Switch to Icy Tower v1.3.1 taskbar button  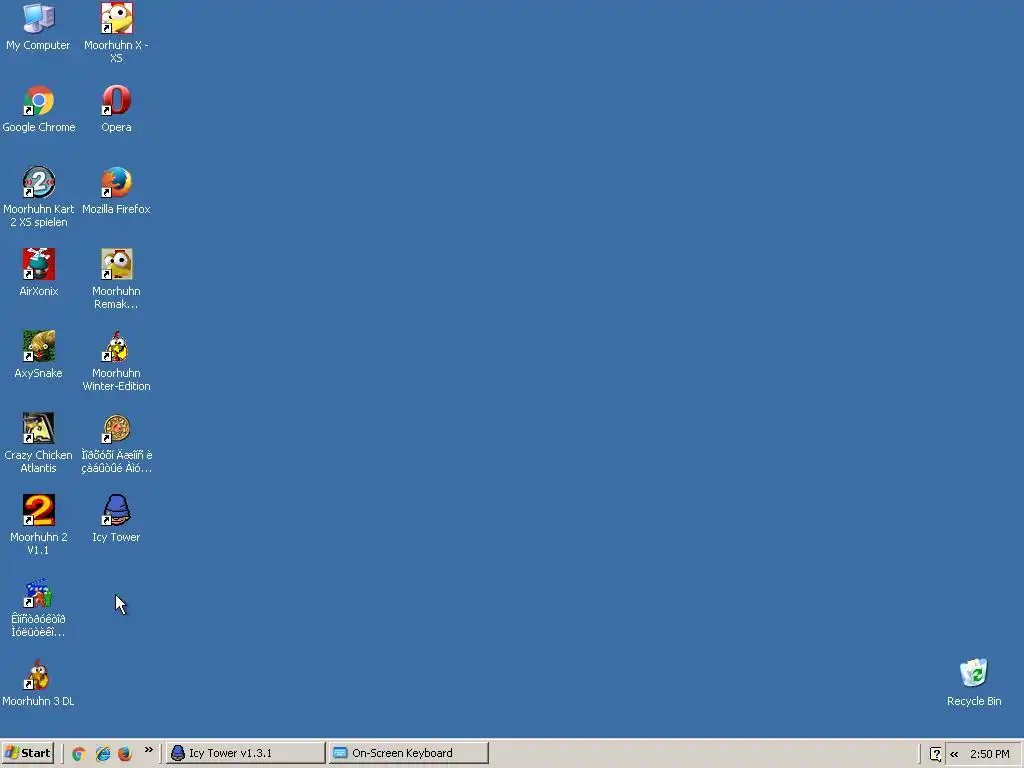click(x=246, y=753)
